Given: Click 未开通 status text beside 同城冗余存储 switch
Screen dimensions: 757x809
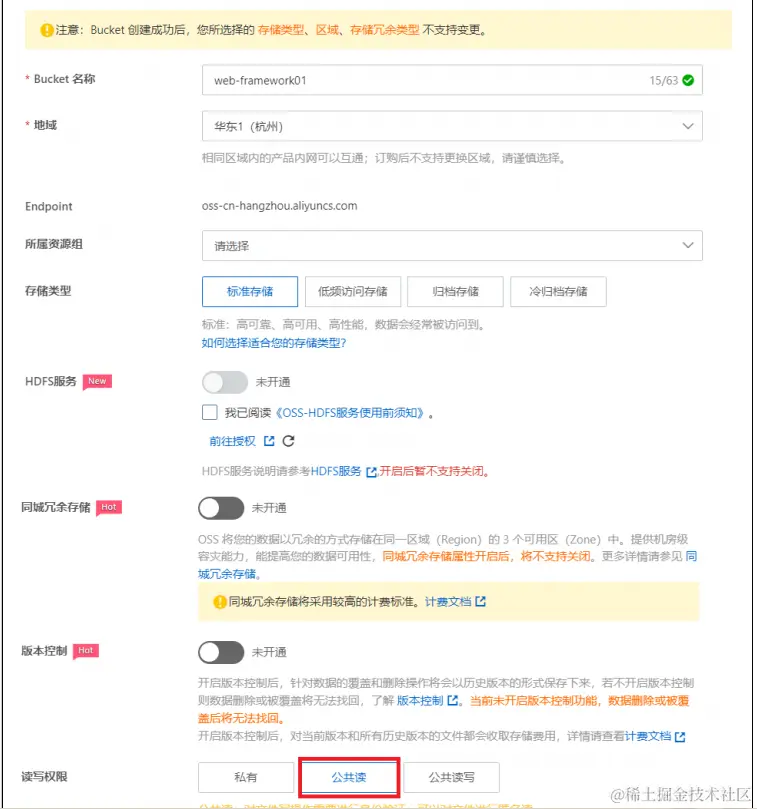Looking at the screenshot, I should (269, 508).
